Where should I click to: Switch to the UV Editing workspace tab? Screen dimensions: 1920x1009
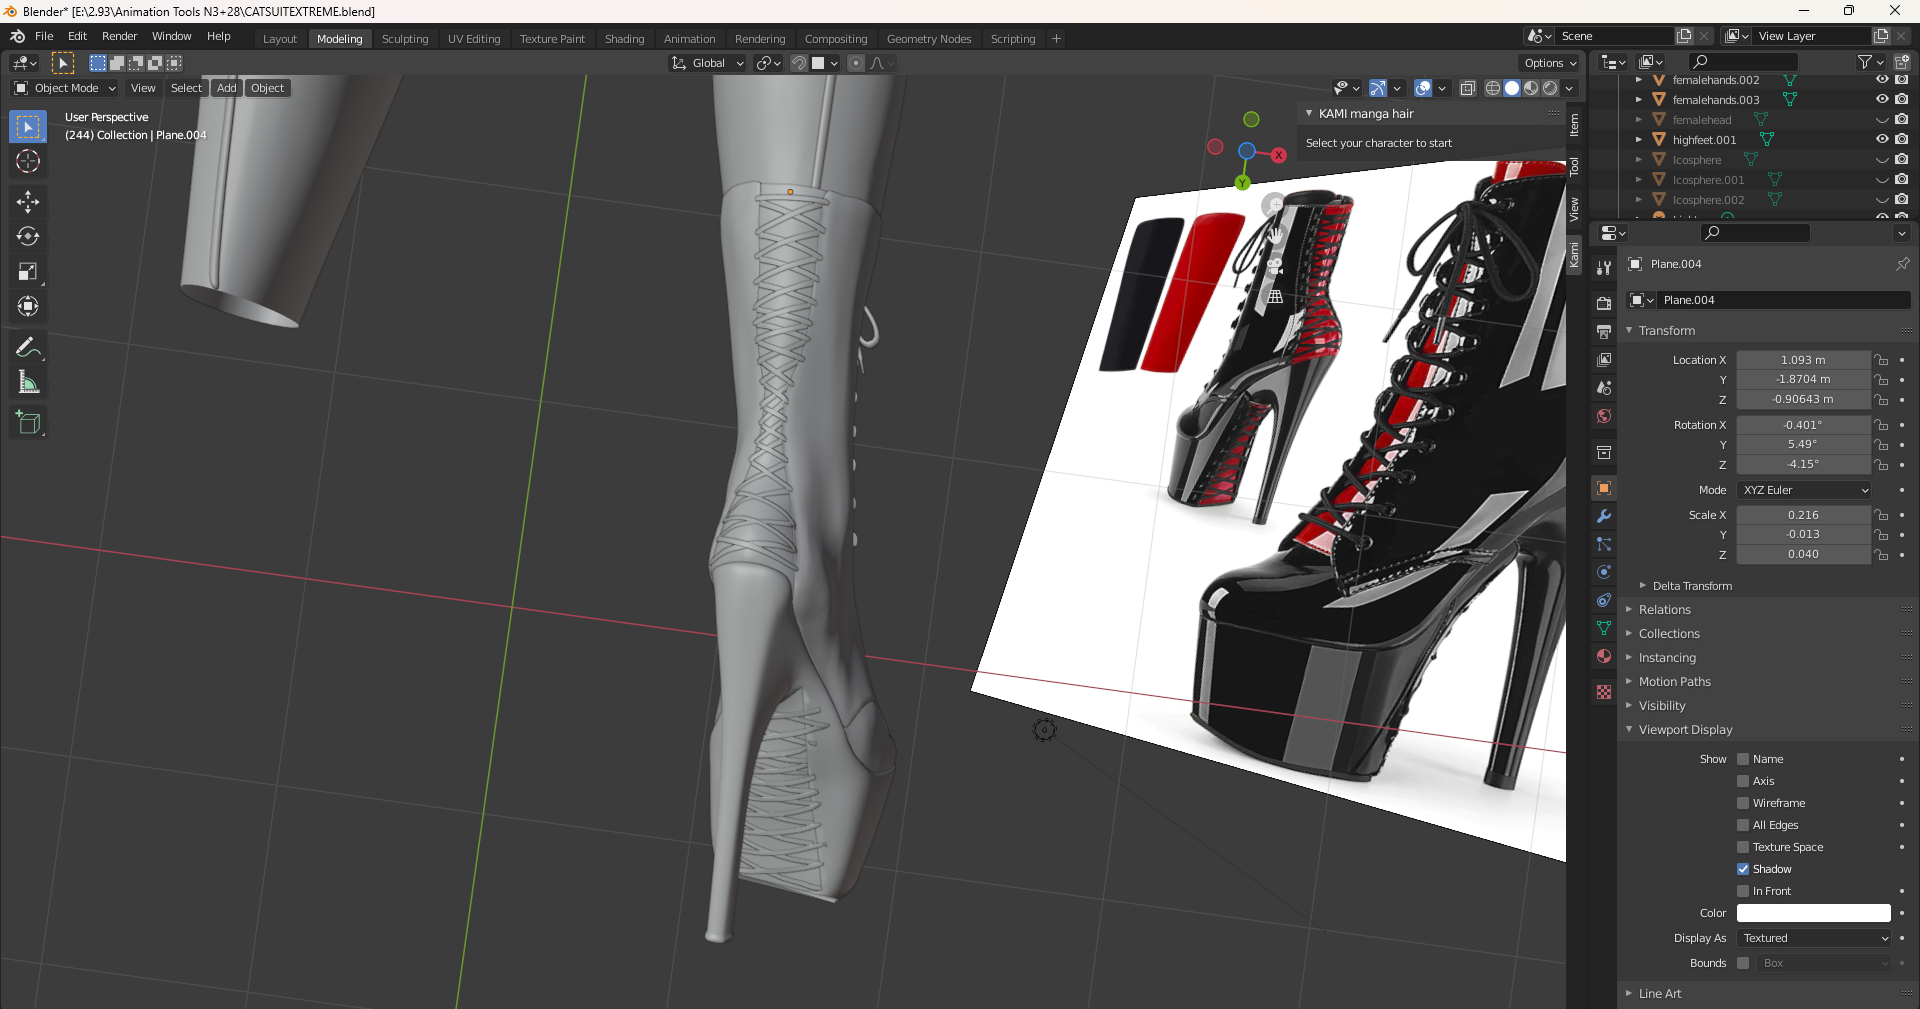(474, 39)
